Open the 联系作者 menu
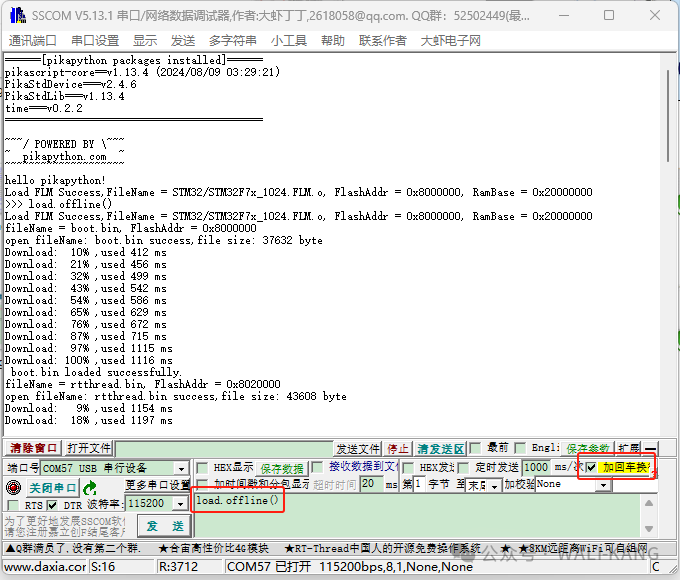The height and width of the screenshot is (580, 680). click(382, 41)
